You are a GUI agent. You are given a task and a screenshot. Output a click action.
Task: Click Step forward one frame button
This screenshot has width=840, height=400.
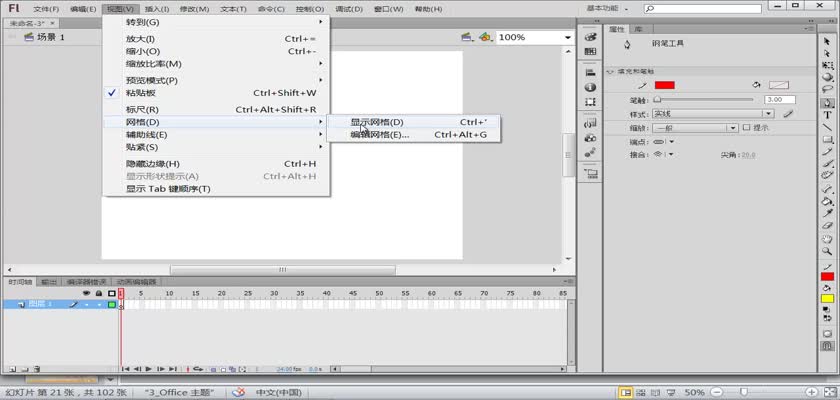(x=161, y=369)
